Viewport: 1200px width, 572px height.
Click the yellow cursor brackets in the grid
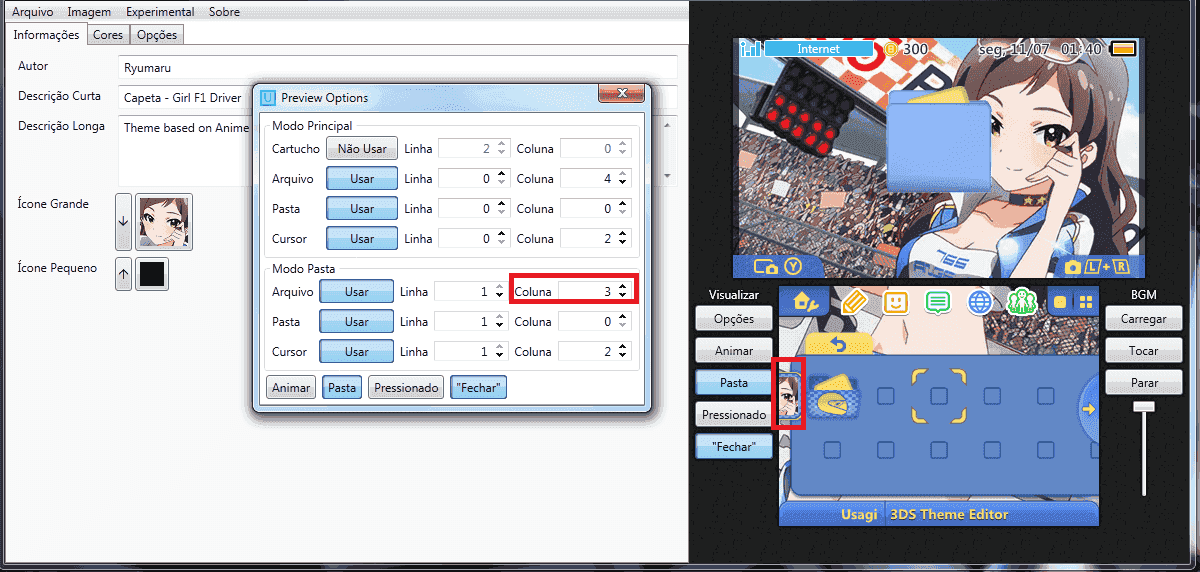pyautogui.click(x=939, y=396)
